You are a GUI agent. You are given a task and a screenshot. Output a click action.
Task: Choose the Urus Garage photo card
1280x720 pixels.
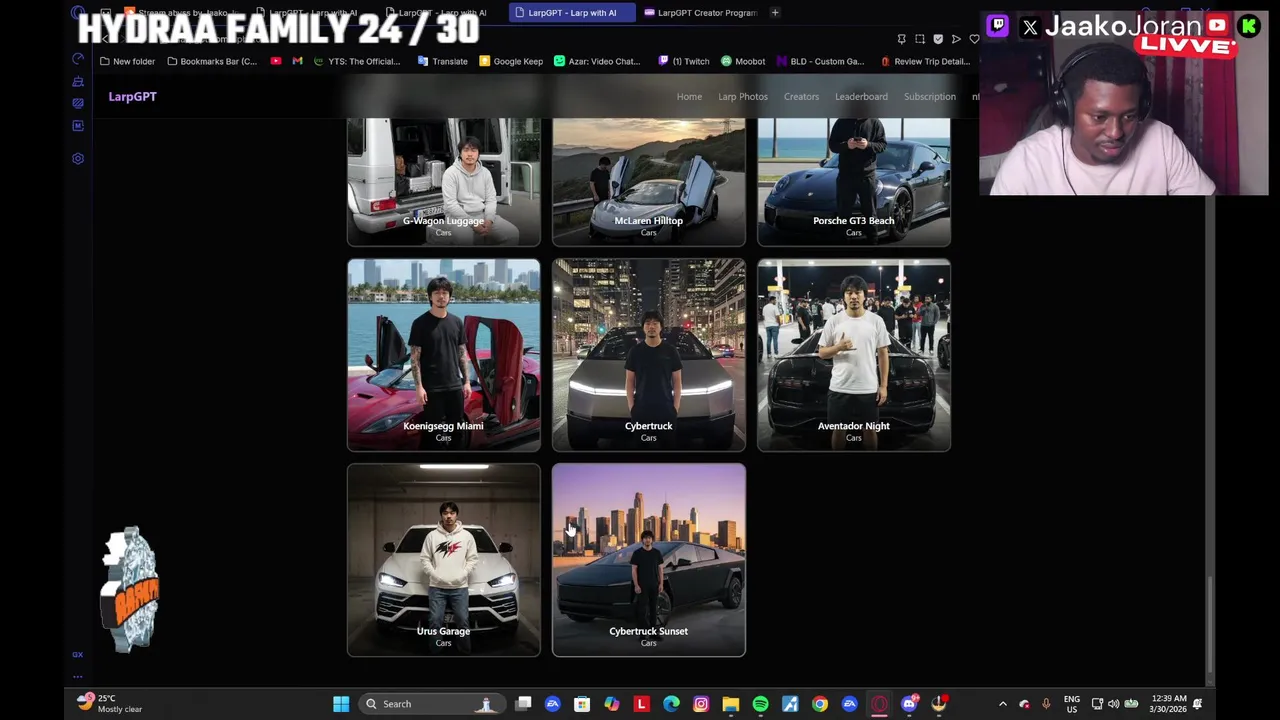pyautogui.click(x=443, y=560)
